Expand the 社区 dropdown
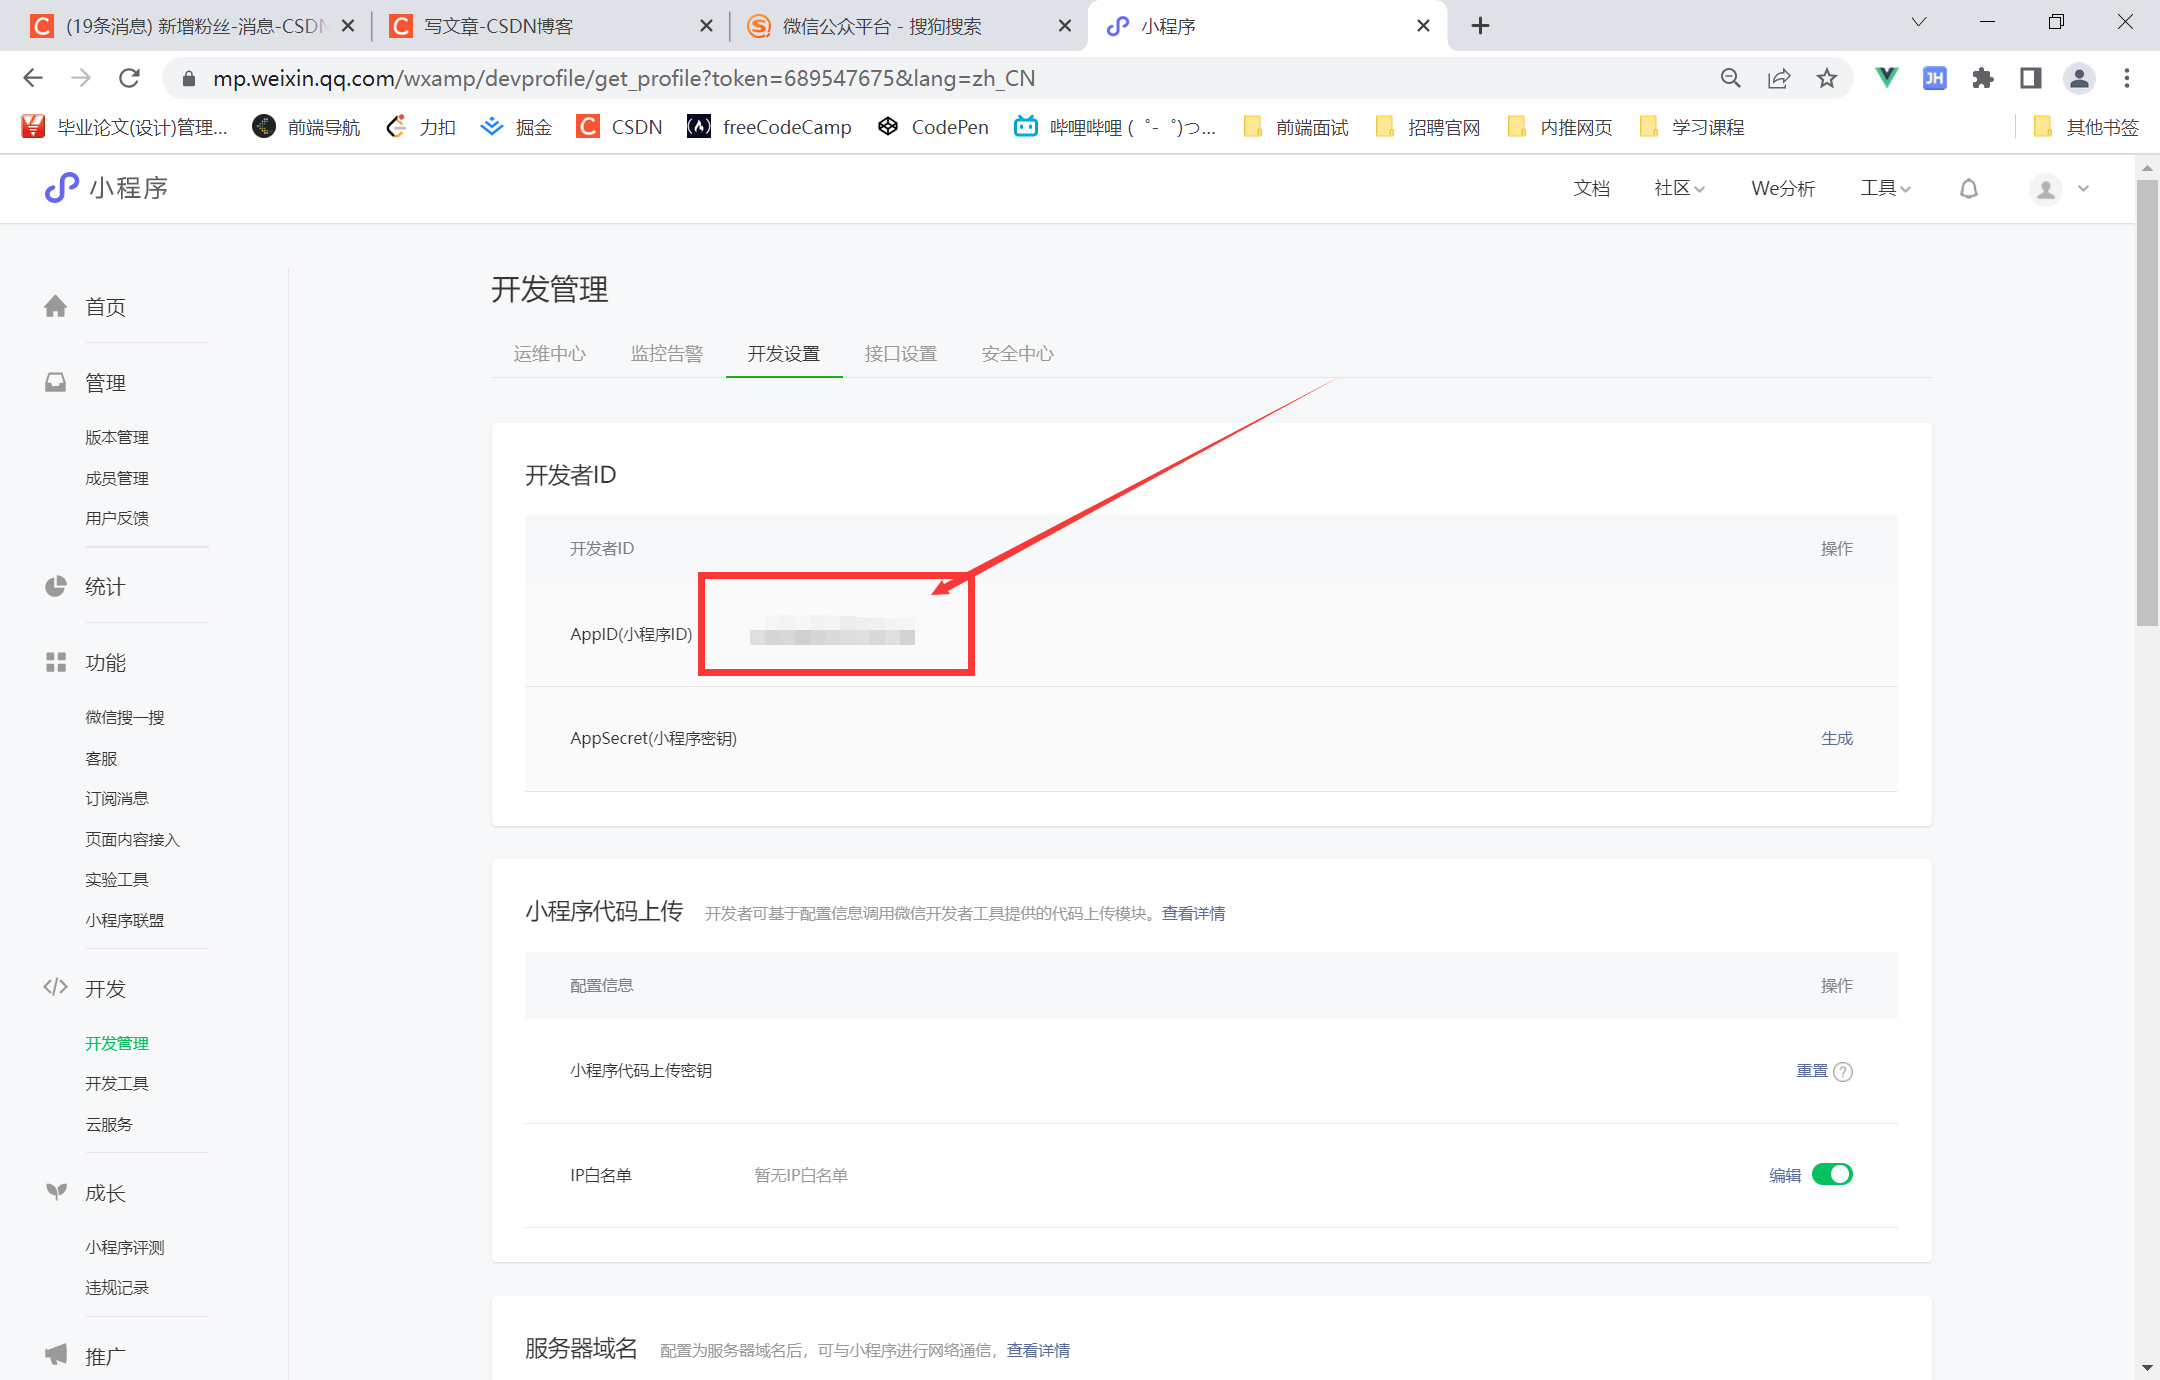 coord(1680,188)
